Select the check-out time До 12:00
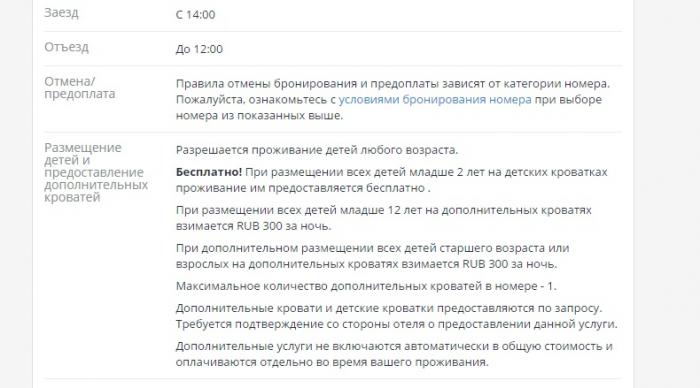700x388 pixels. (x=199, y=49)
